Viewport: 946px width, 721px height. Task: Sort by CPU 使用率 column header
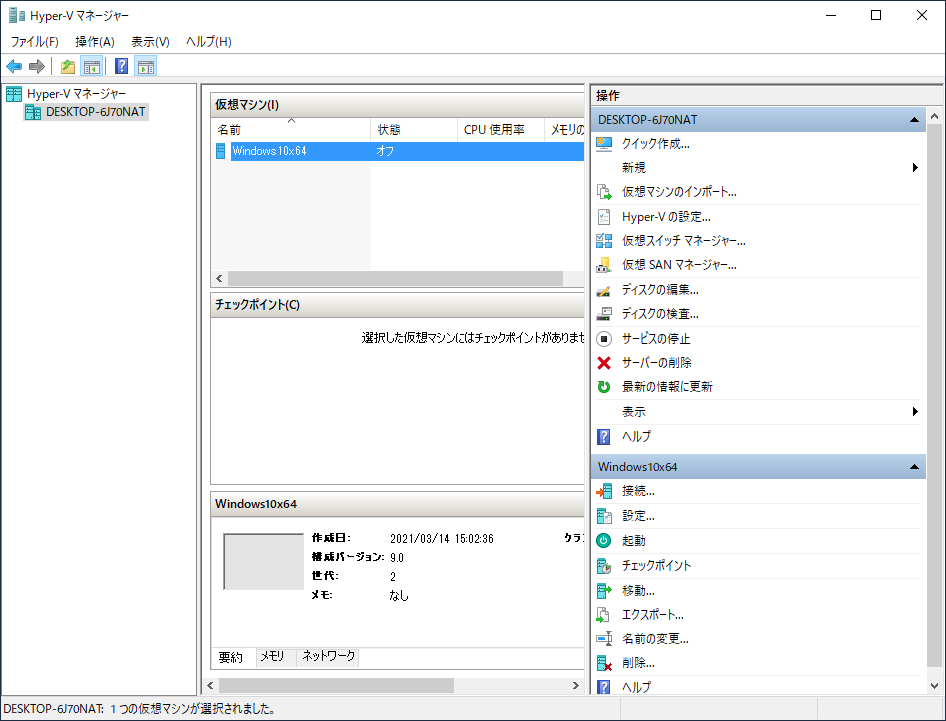click(x=501, y=130)
